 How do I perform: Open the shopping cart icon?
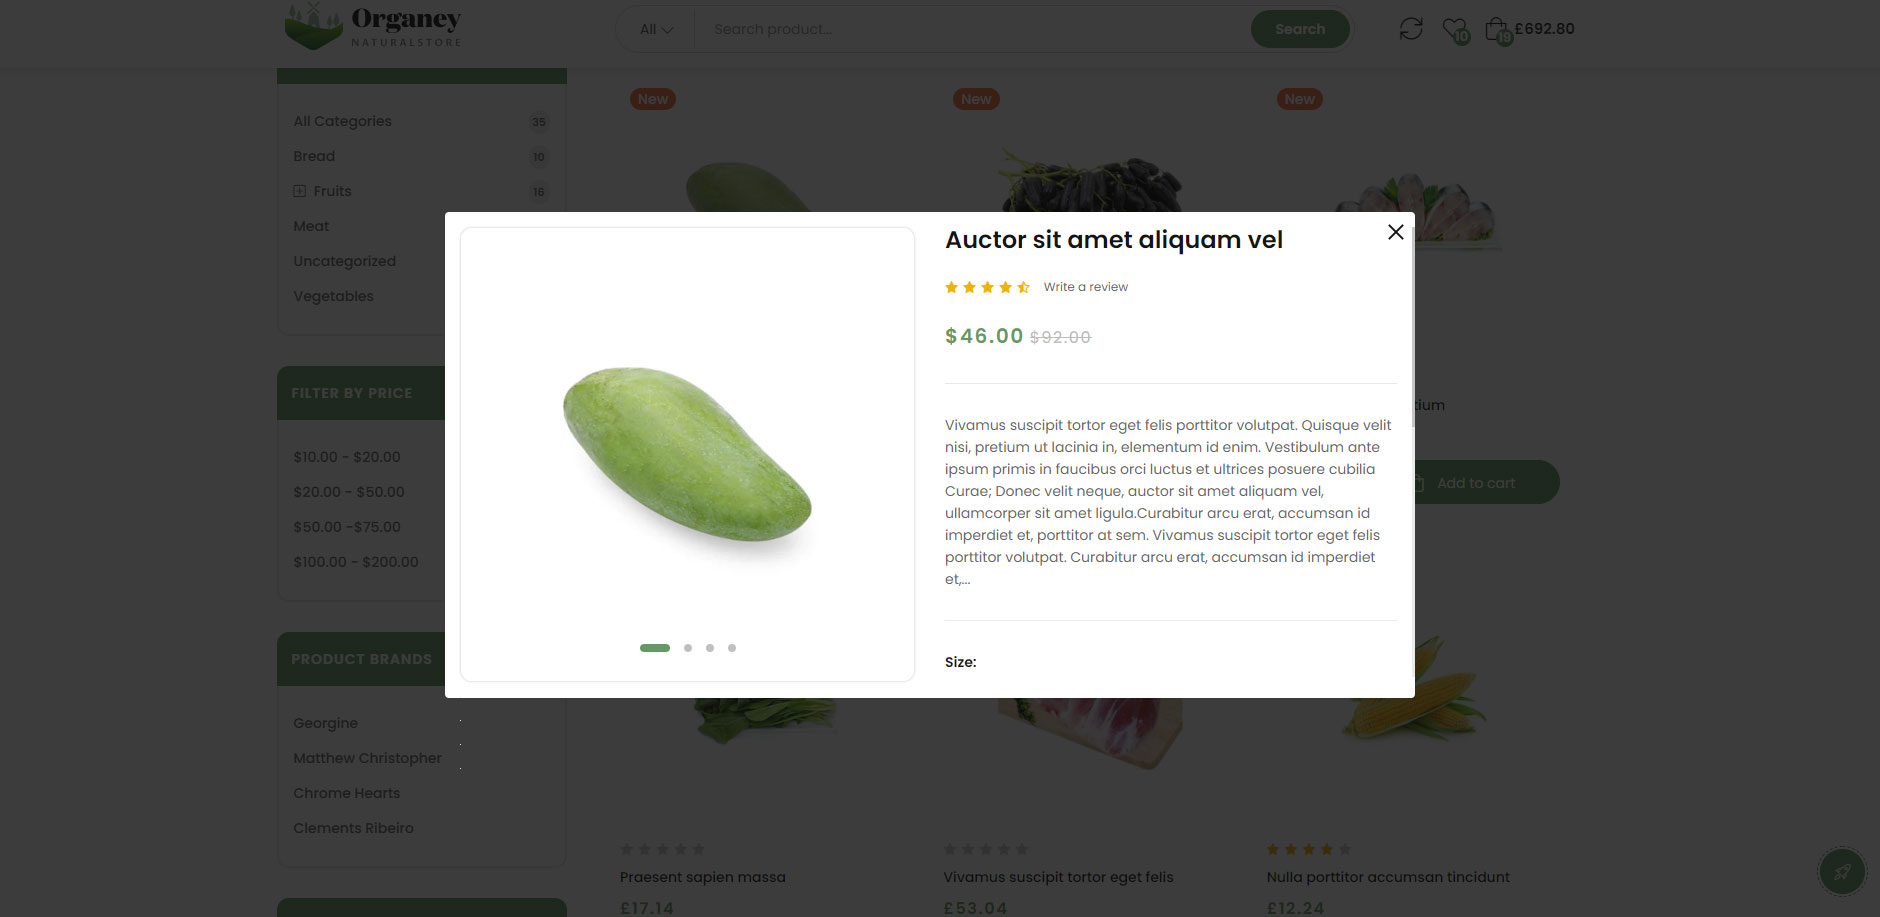click(1498, 30)
